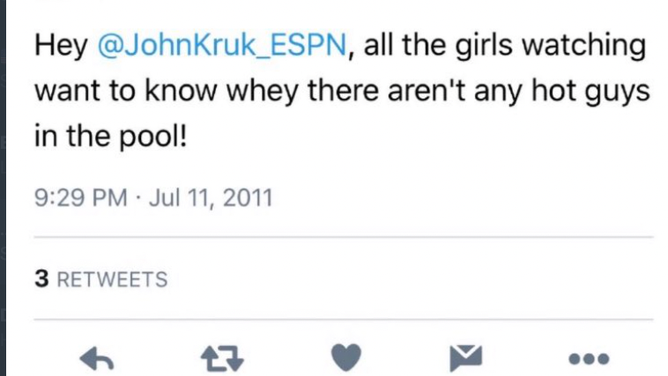This screenshot has width=668, height=376.
Task: Click the 9:29 PM timestamp
Action: (x=81, y=198)
